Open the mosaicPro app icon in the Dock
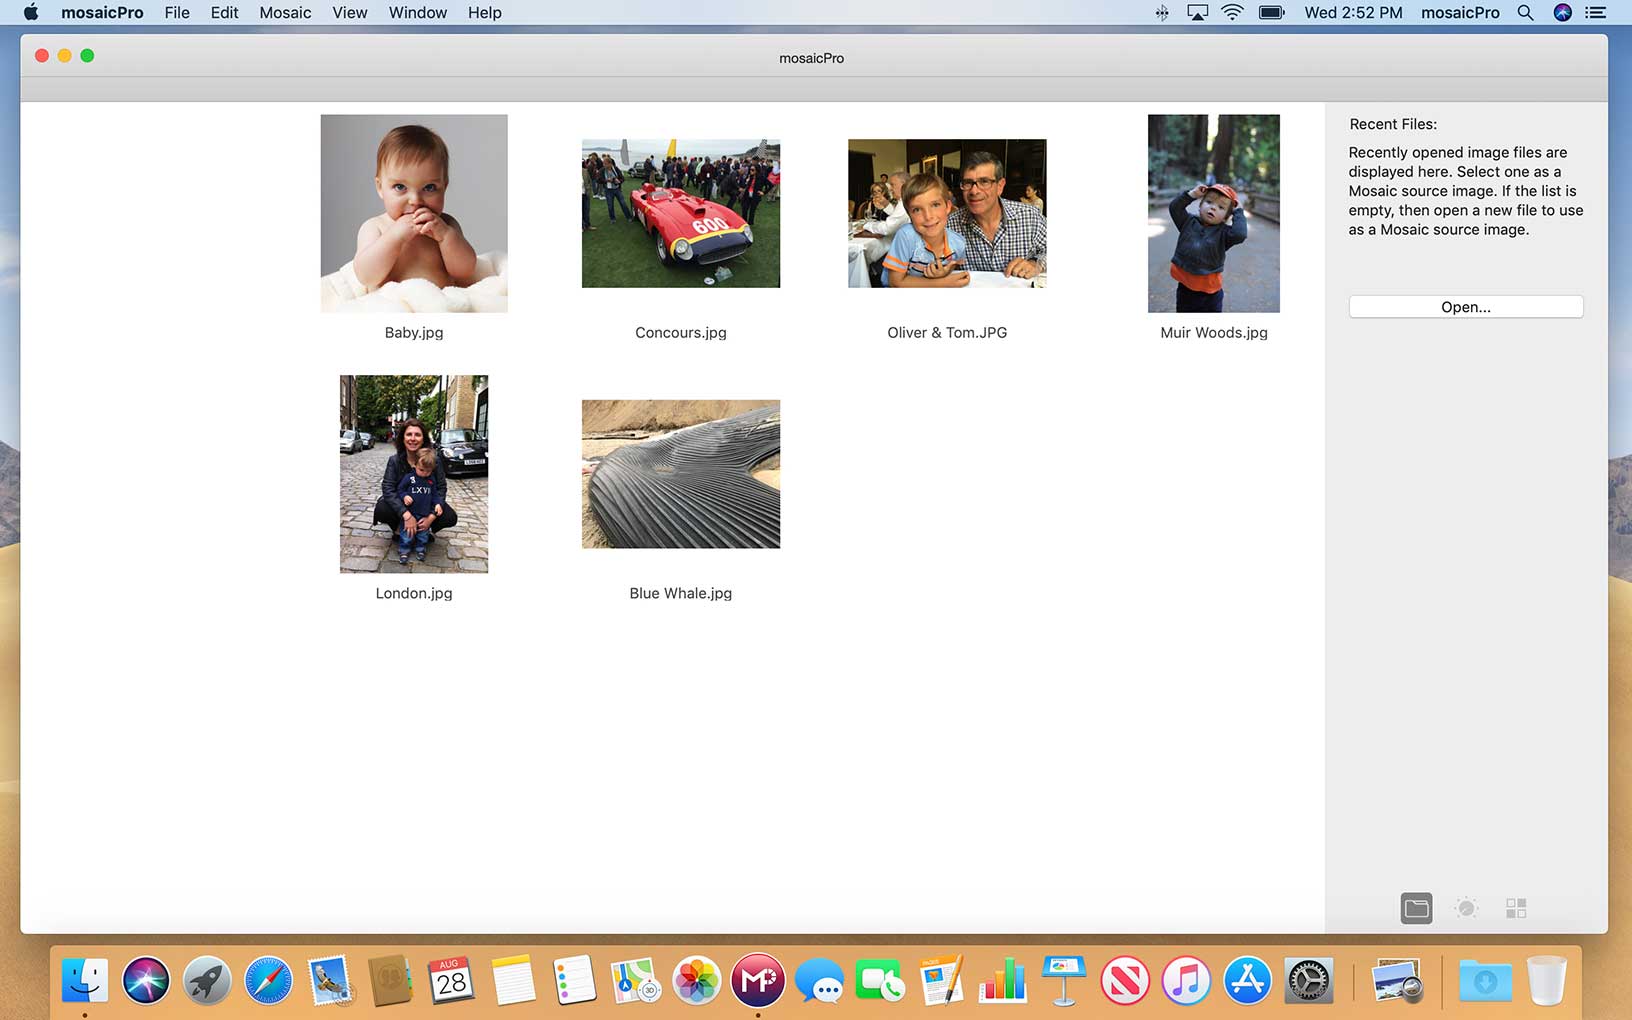Image resolution: width=1632 pixels, height=1020 pixels. 757,981
